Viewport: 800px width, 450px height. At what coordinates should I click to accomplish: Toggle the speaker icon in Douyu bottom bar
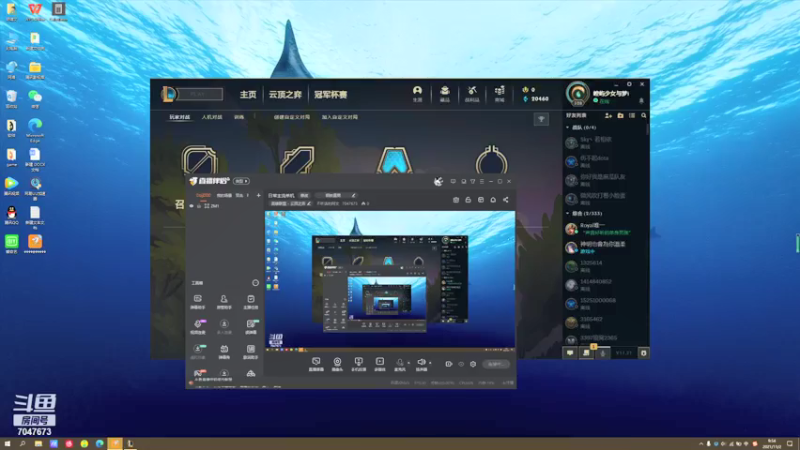[421, 363]
